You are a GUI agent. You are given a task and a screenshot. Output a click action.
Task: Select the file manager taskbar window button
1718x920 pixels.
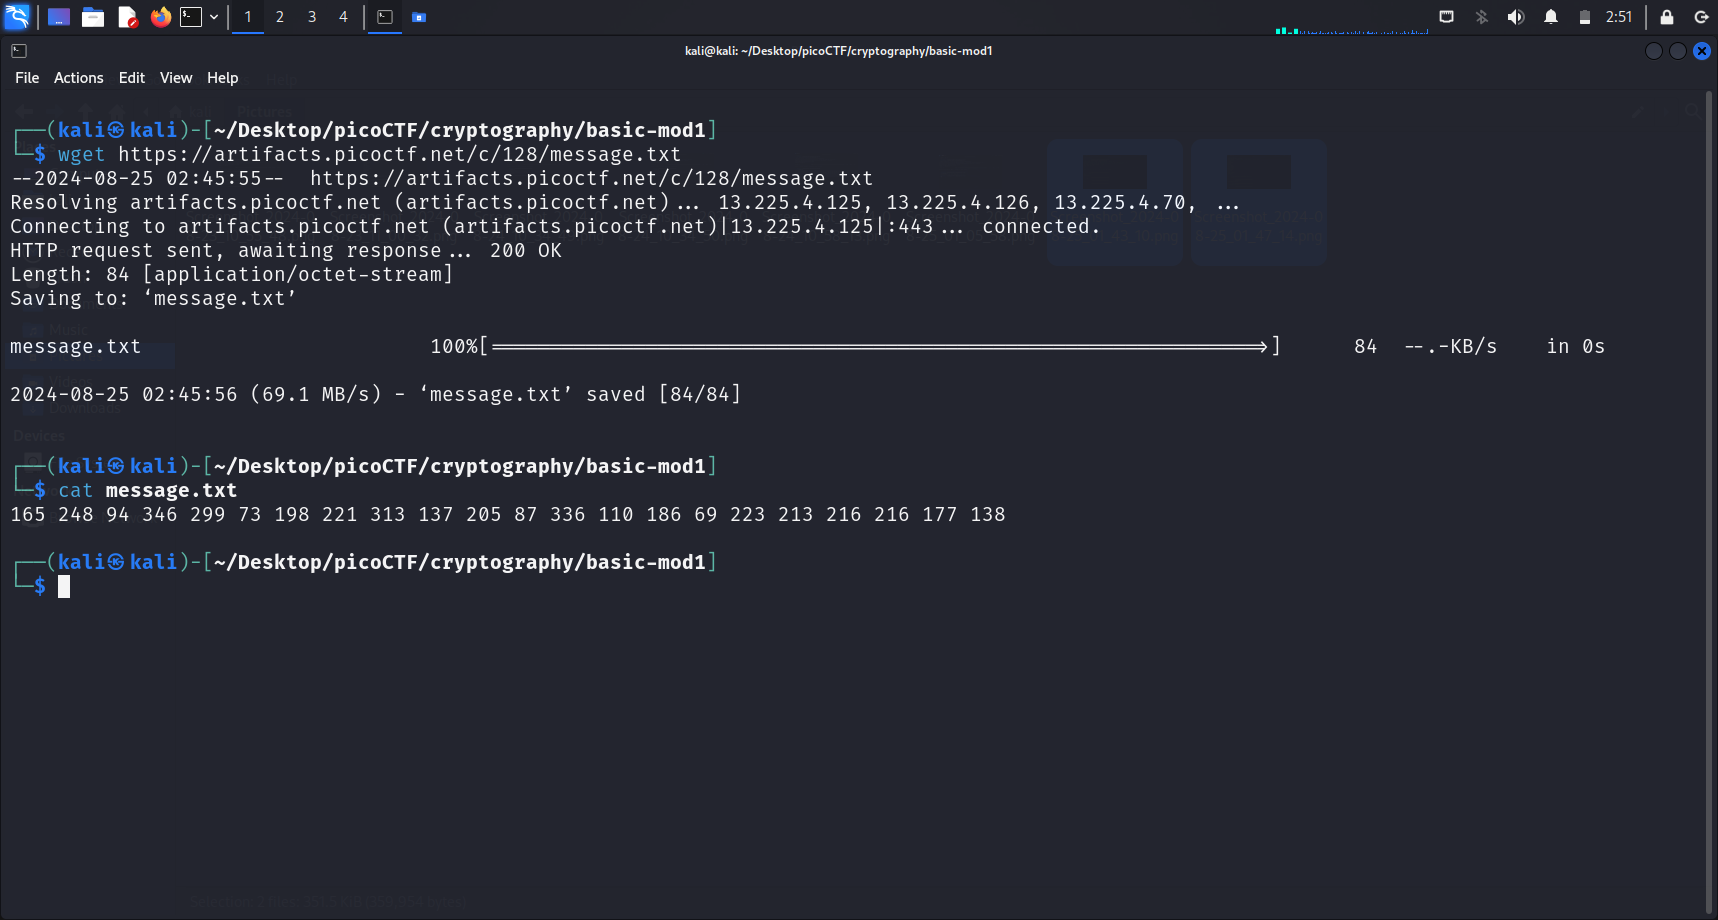point(419,17)
